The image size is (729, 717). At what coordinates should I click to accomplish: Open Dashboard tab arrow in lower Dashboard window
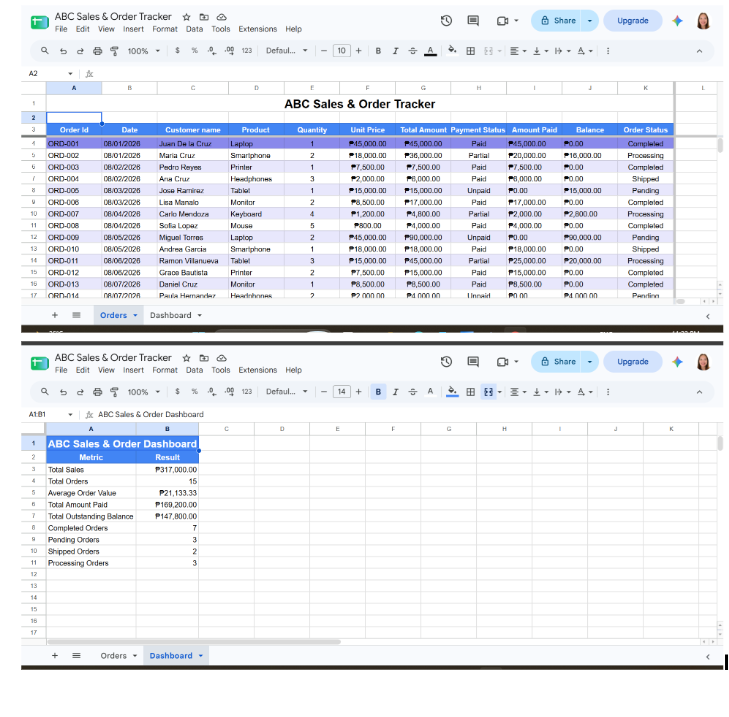tap(201, 656)
